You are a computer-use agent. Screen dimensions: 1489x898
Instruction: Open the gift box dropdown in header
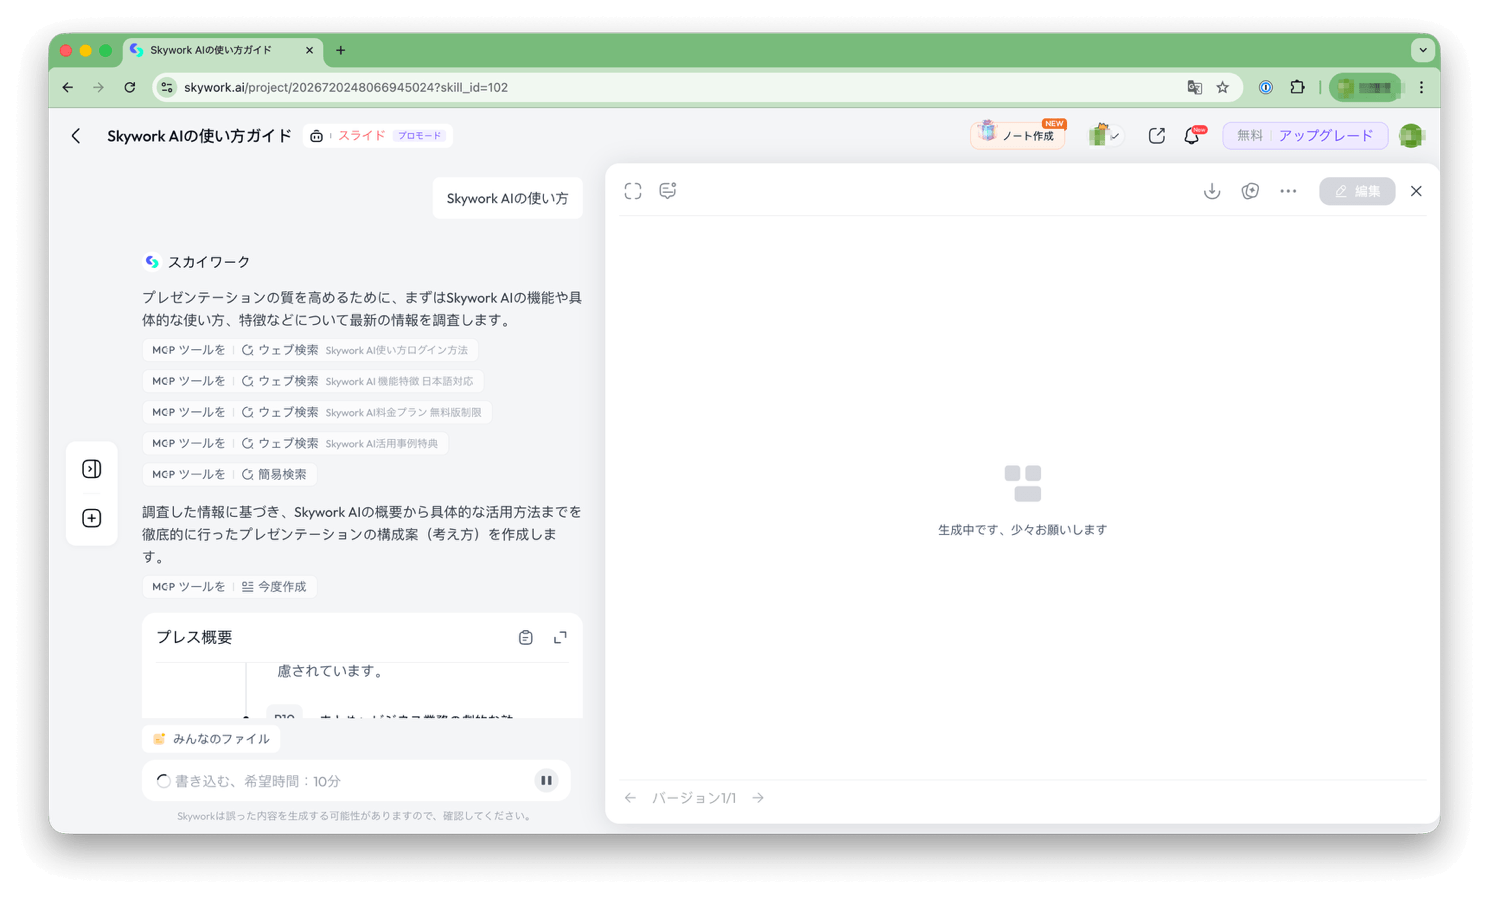coord(1104,136)
